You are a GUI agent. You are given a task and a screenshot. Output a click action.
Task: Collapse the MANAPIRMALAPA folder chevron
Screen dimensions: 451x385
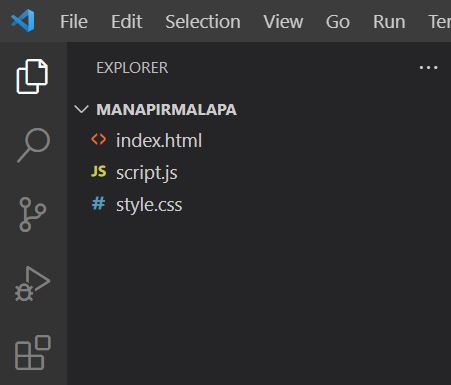coord(81,109)
